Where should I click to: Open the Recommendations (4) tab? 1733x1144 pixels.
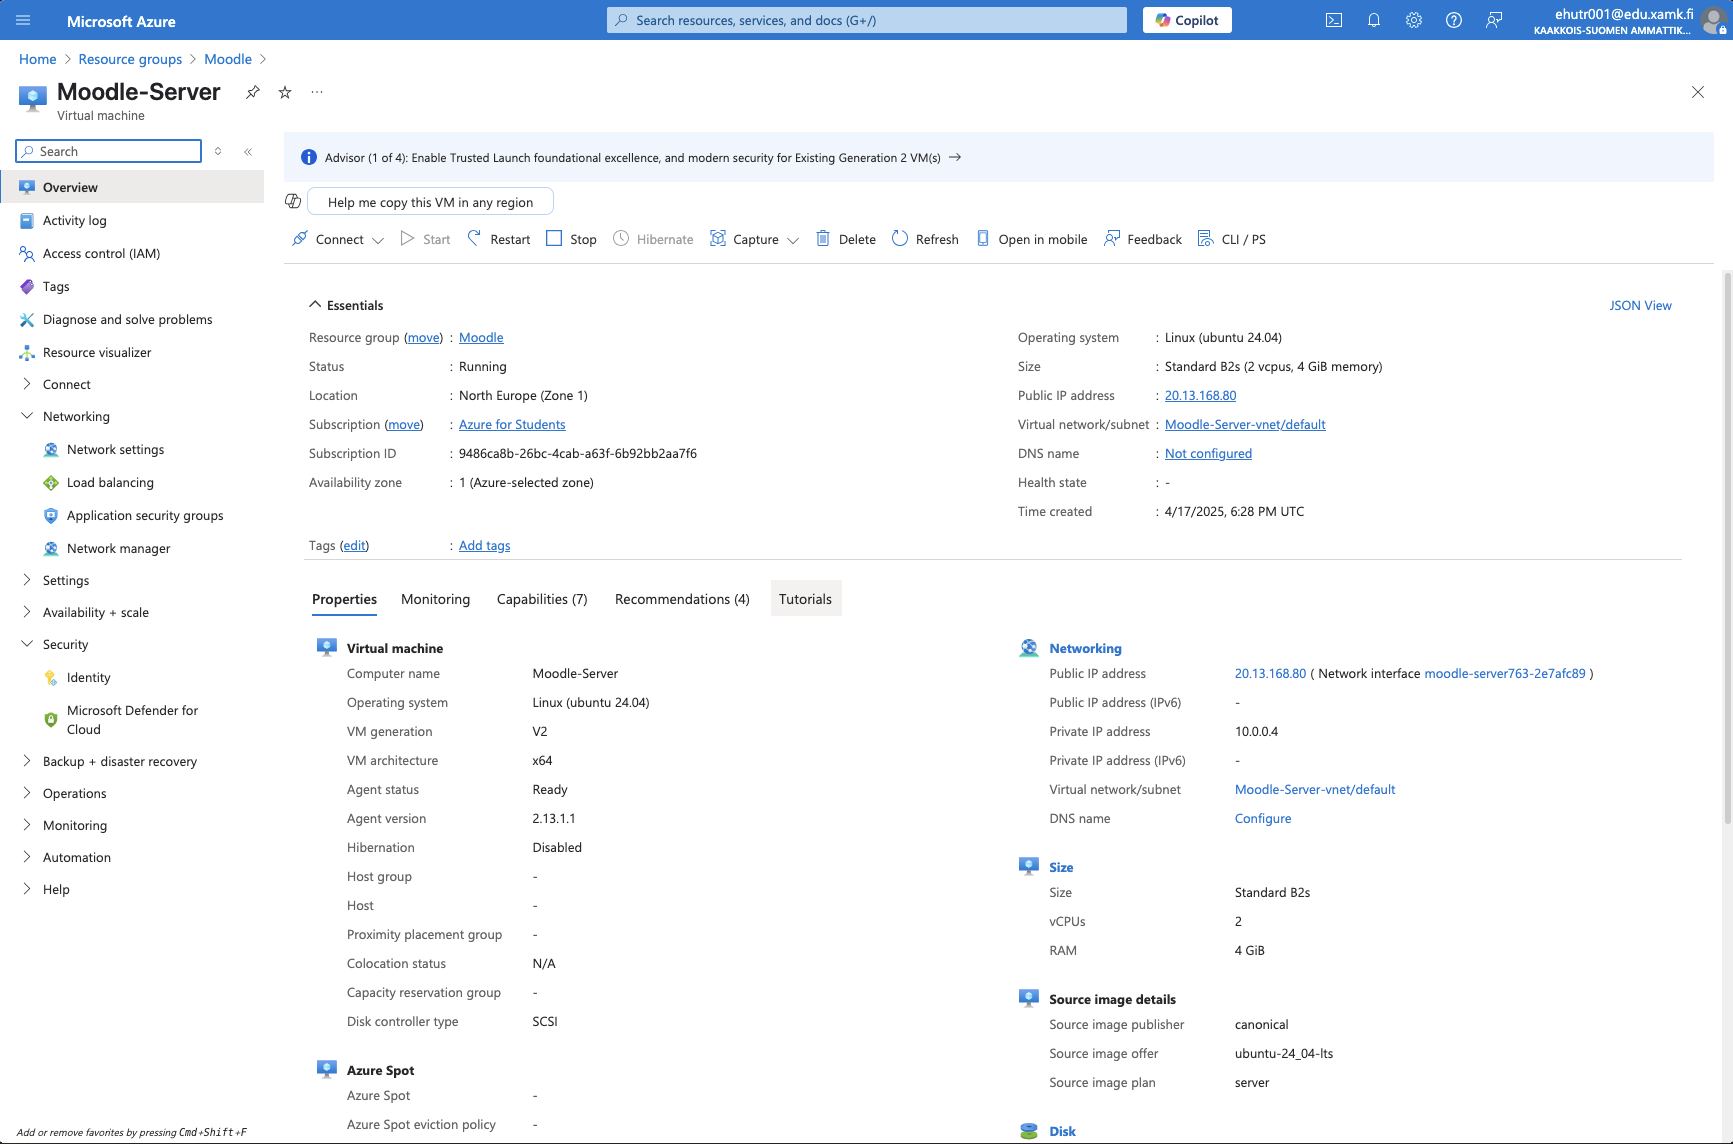[x=682, y=599]
